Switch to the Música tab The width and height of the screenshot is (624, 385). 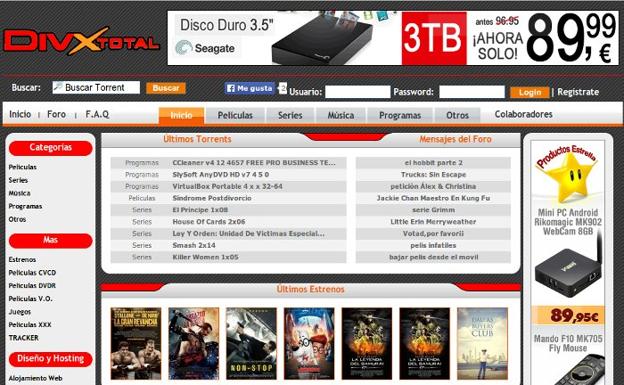click(x=341, y=115)
